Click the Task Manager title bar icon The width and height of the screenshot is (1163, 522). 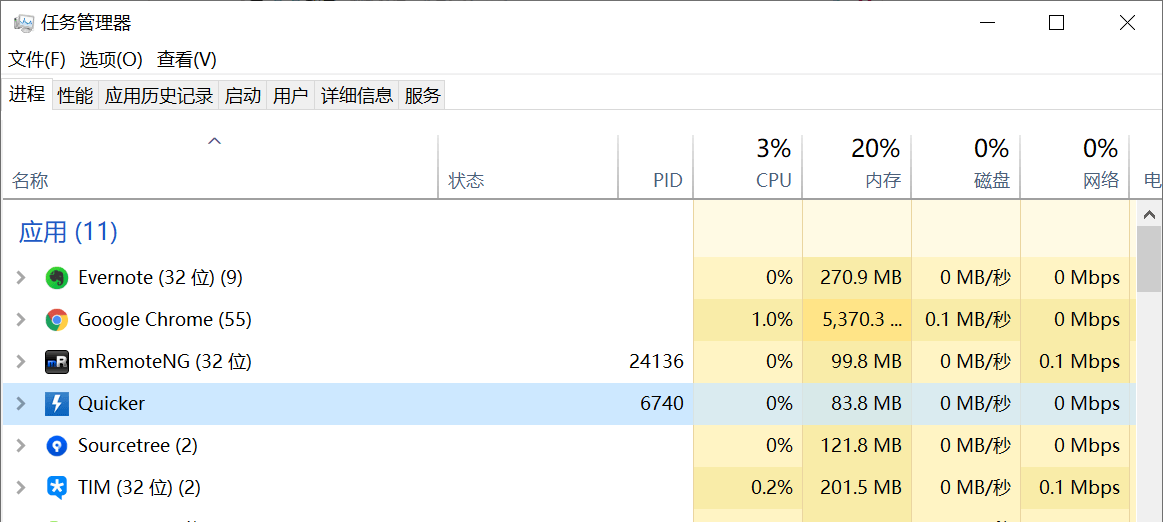point(23,23)
